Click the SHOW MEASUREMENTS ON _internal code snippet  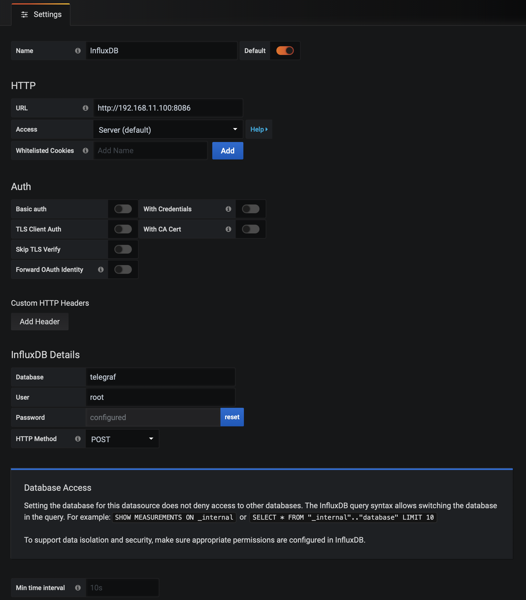(174, 517)
